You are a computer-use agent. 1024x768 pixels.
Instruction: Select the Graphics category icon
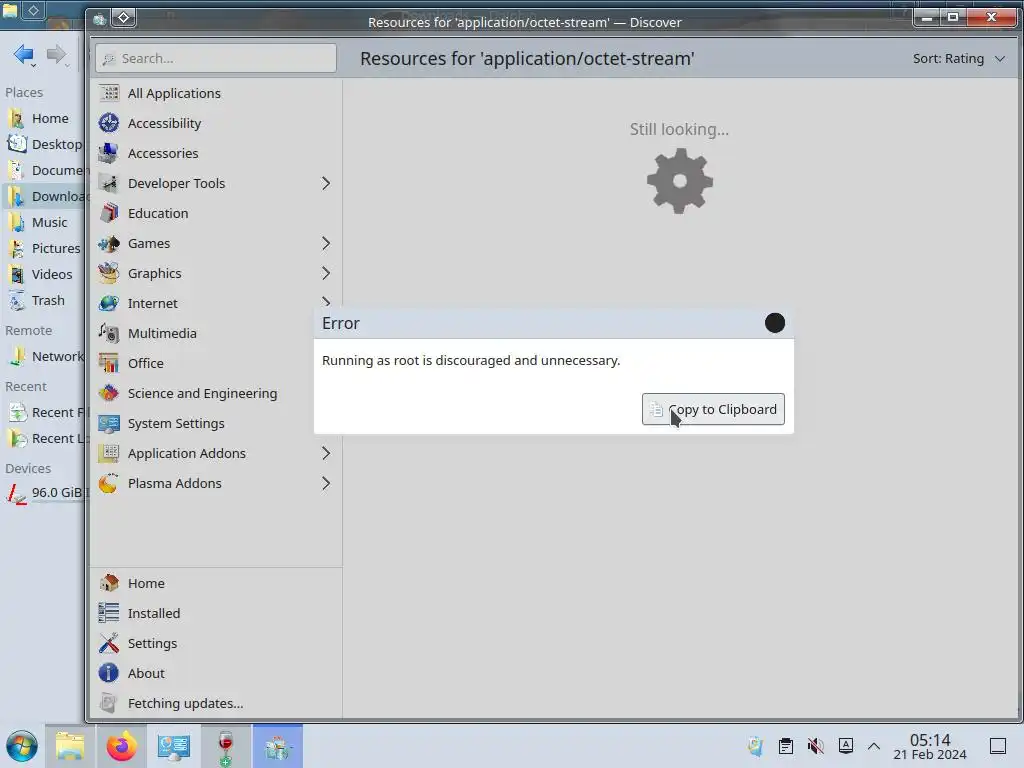(x=109, y=274)
